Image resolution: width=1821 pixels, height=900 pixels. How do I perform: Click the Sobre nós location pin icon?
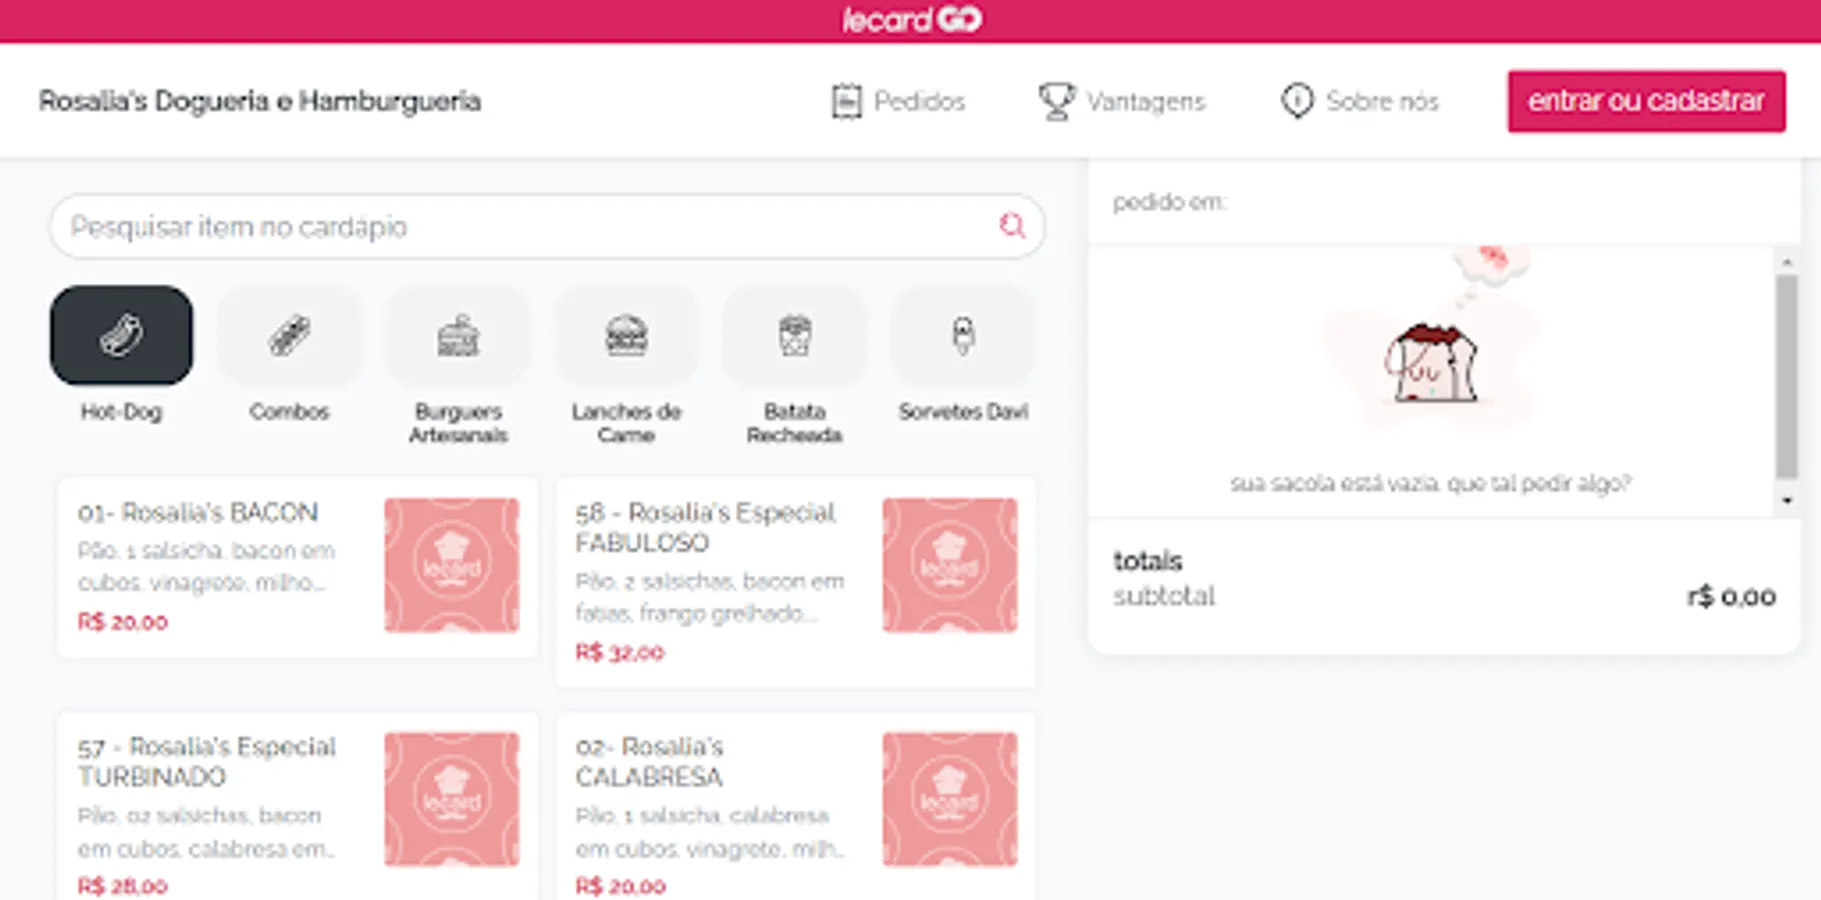pyautogui.click(x=1296, y=100)
